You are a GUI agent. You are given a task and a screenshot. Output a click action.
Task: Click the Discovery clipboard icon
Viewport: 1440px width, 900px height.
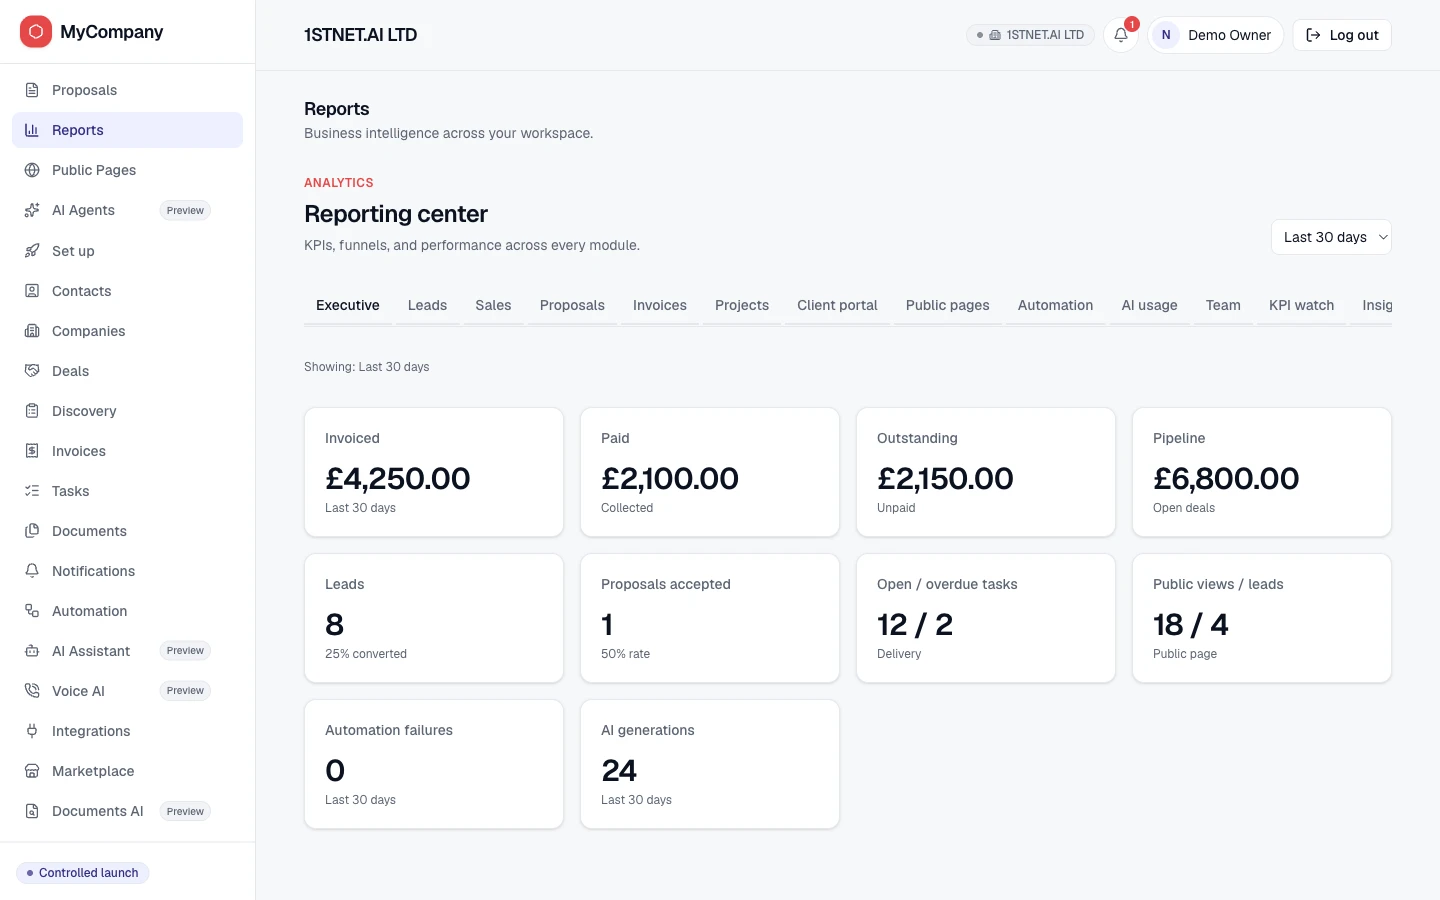point(32,411)
